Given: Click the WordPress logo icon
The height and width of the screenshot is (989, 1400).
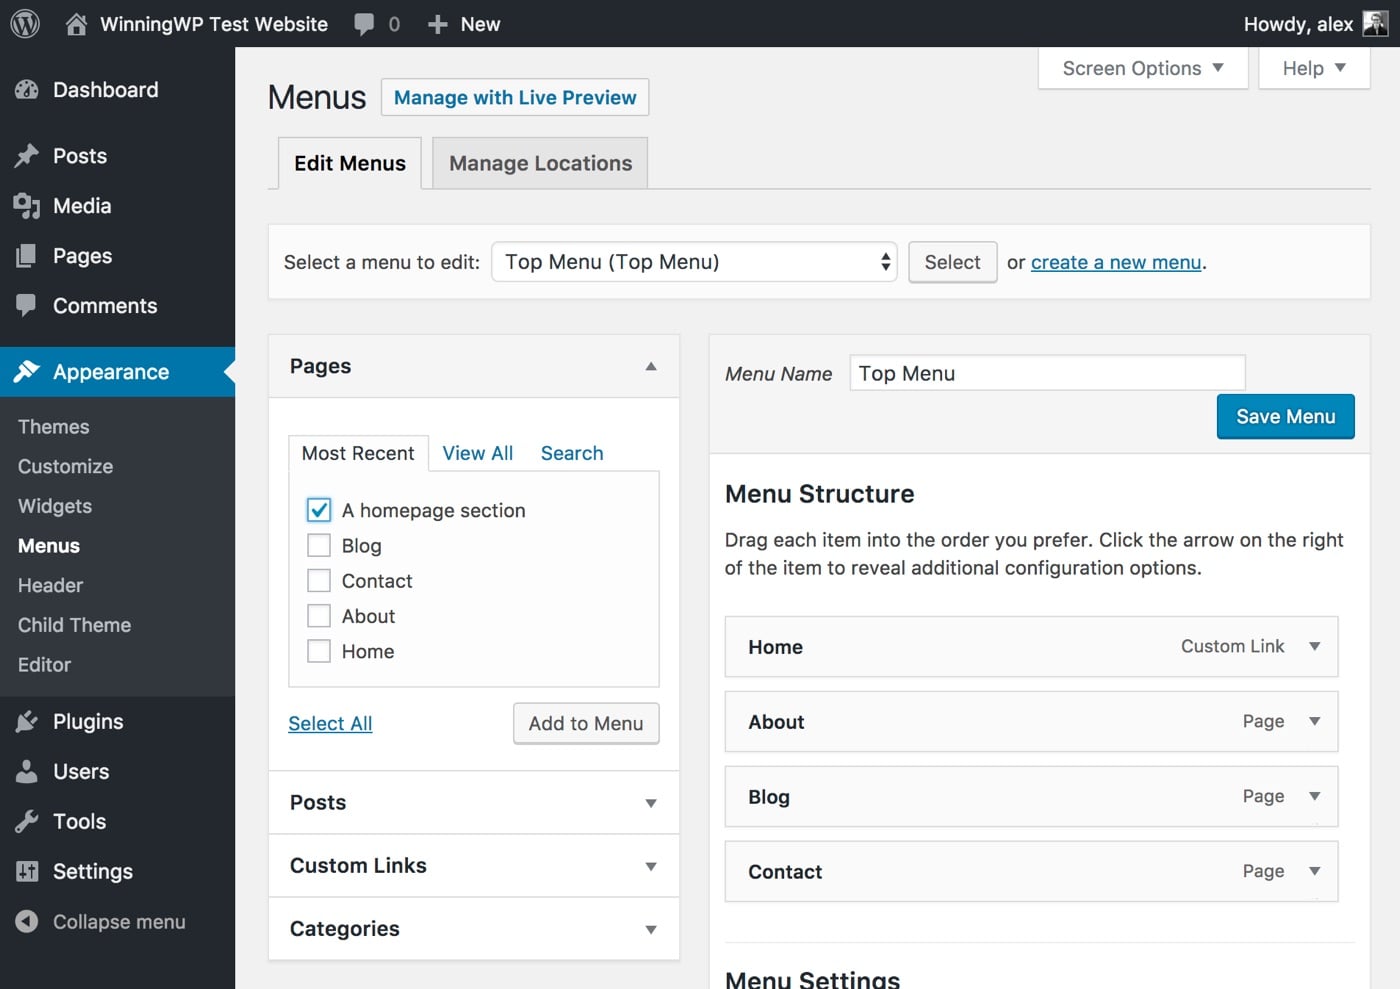Looking at the screenshot, I should coord(25,24).
